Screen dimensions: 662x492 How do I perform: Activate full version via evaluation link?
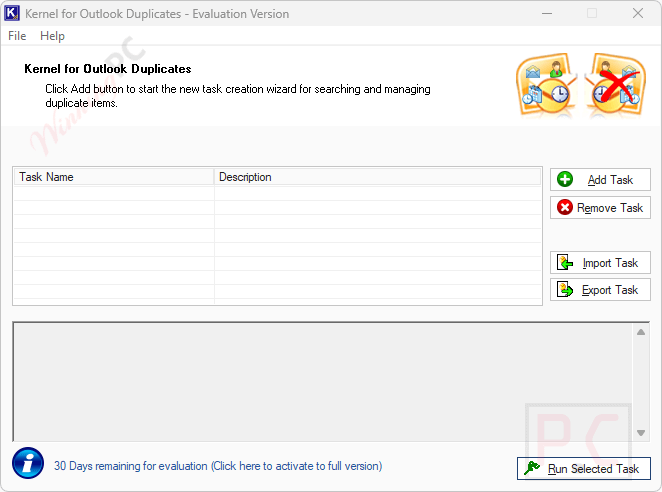(x=218, y=466)
